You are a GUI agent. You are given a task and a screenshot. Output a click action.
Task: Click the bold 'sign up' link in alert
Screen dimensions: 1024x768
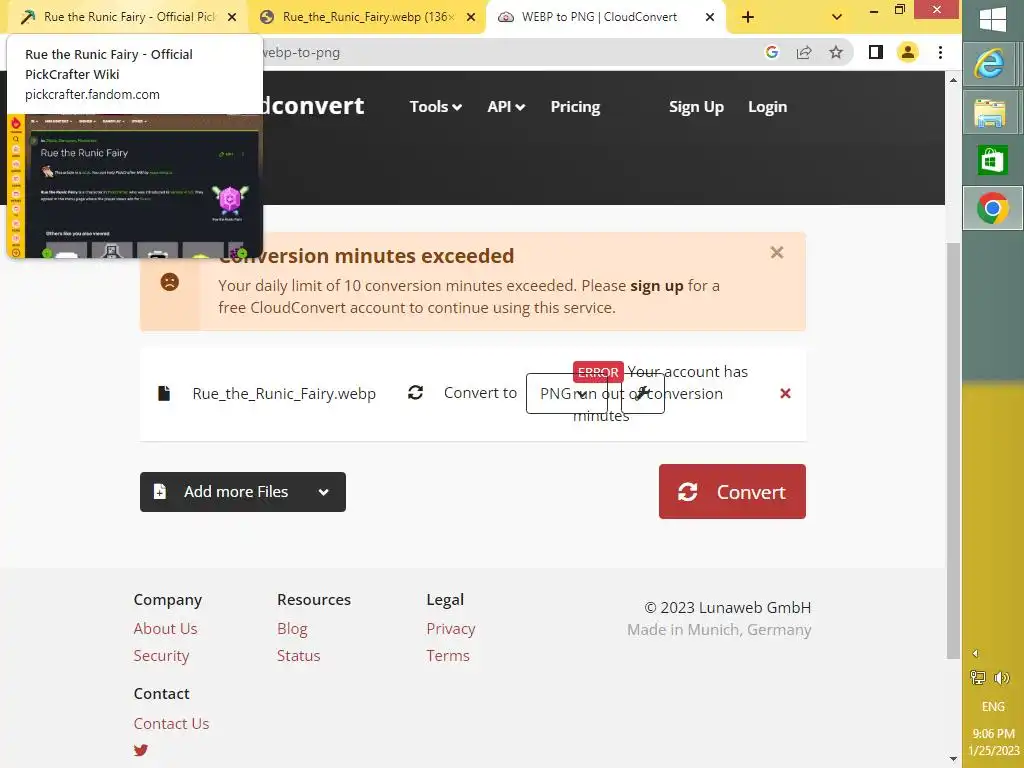(656, 285)
